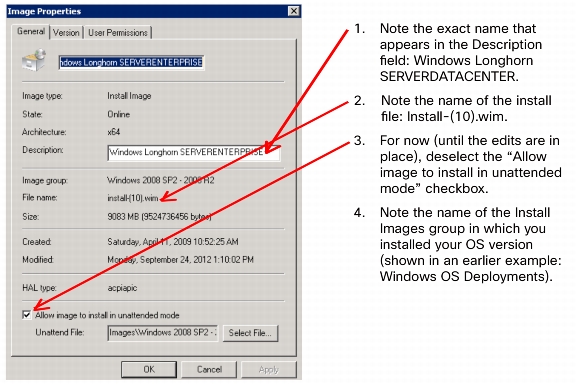
Task: Confirm with the OK button
Action: tap(149, 369)
